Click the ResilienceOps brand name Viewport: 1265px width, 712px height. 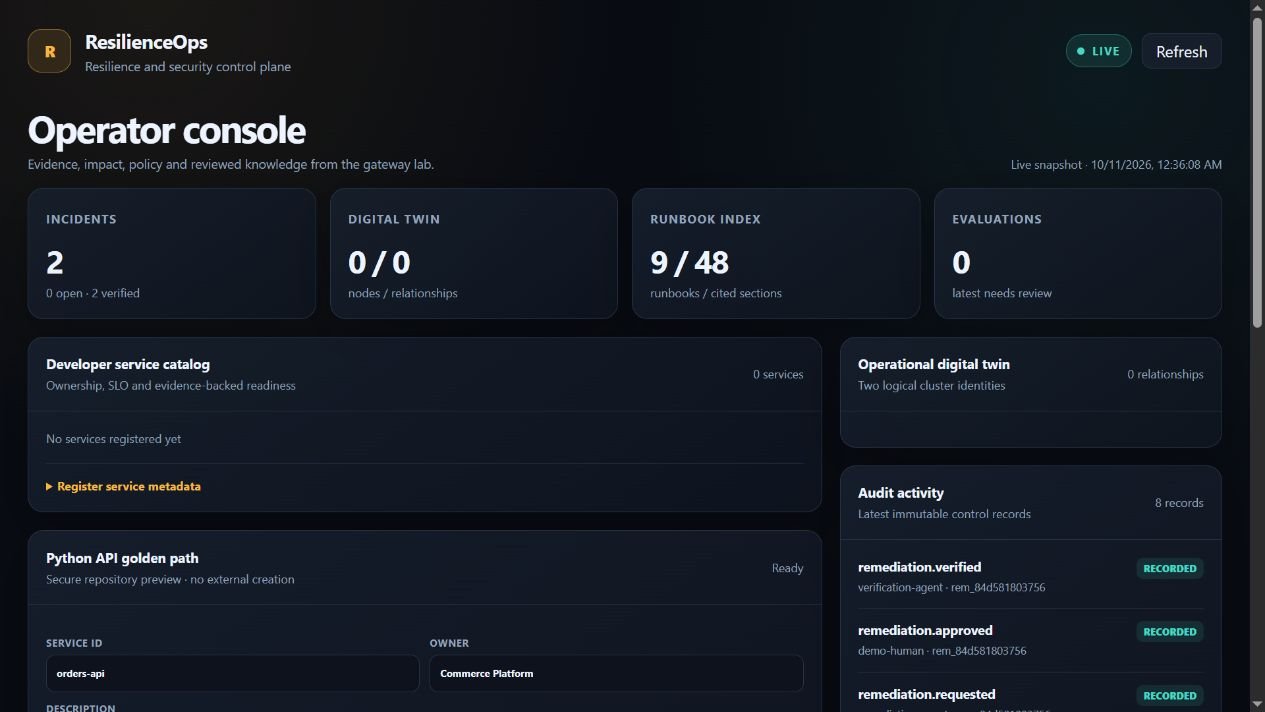pyautogui.click(x=146, y=42)
